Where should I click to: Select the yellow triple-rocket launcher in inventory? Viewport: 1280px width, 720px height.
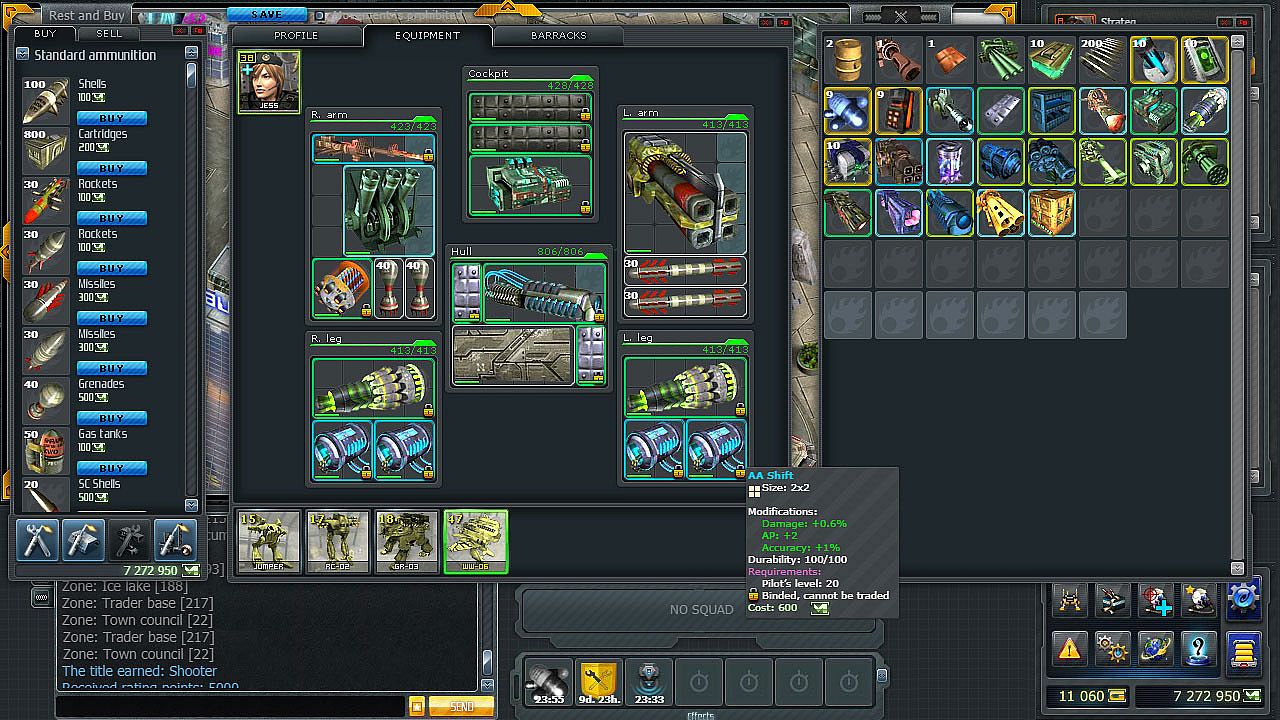tap(1000, 212)
